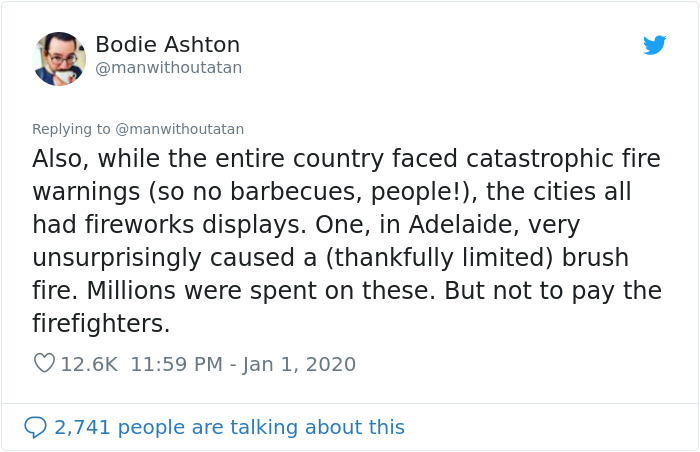Image resolution: width=700 pixels, height=452 pixels.
Task: Follow the "Replying to @manwithoutatan" mention link
Action: point(180,129)
